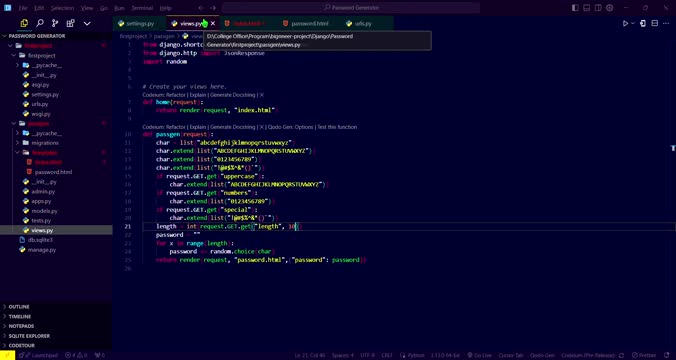Toggle the bottom panel layout icon
The height and width of the screenshot is (360, 676).
[x=587, y=8]
